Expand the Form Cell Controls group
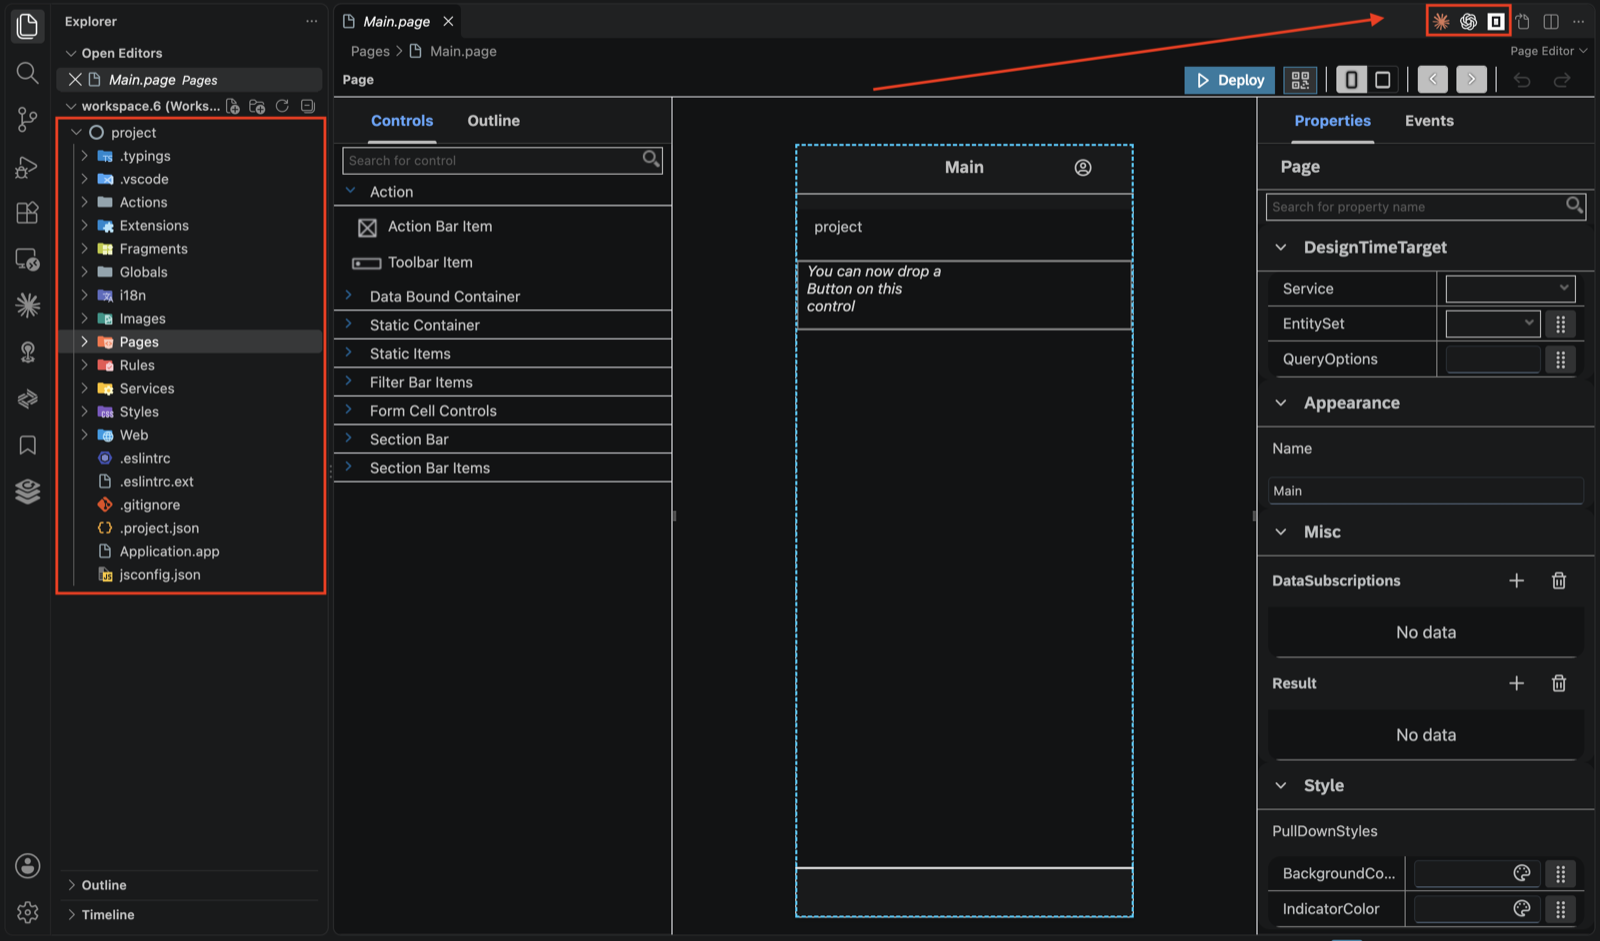Viewport: 1600px width, 941px height. 349,410
